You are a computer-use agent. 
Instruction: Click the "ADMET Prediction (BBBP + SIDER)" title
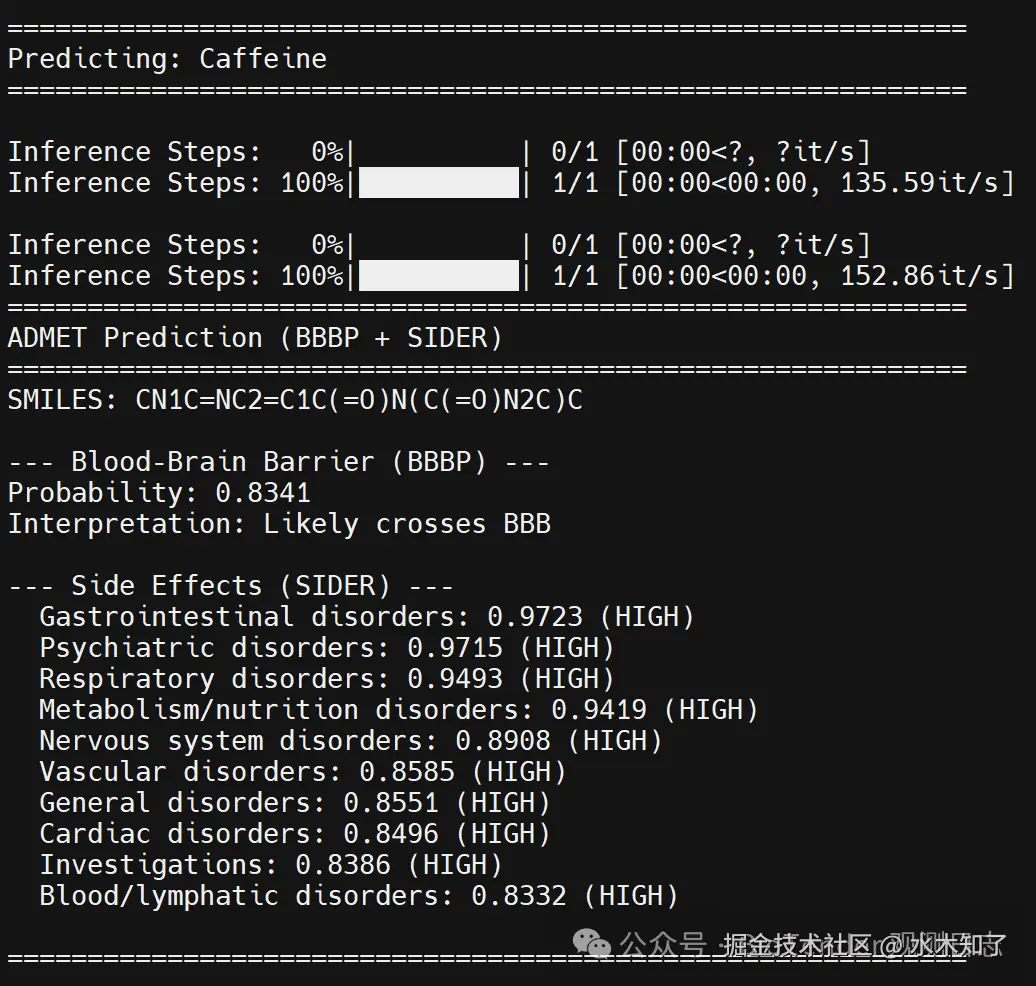pos(255,338)
